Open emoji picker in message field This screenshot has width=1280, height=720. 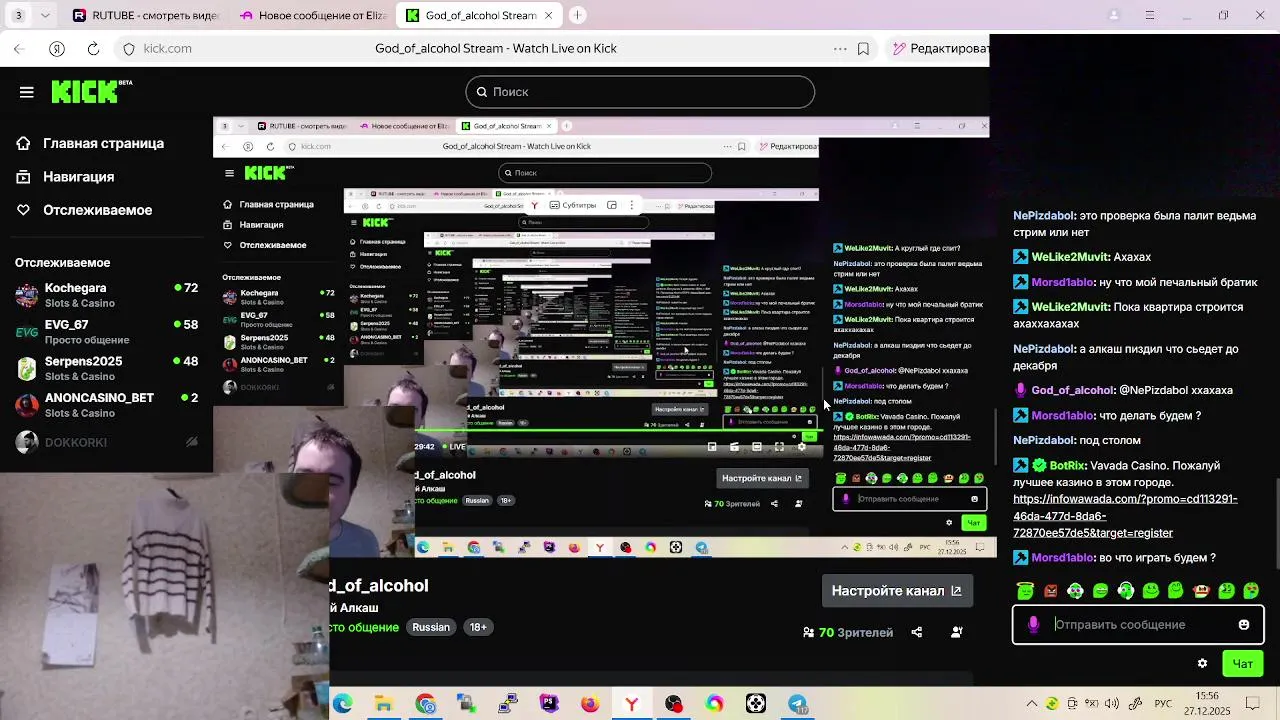1244,625
